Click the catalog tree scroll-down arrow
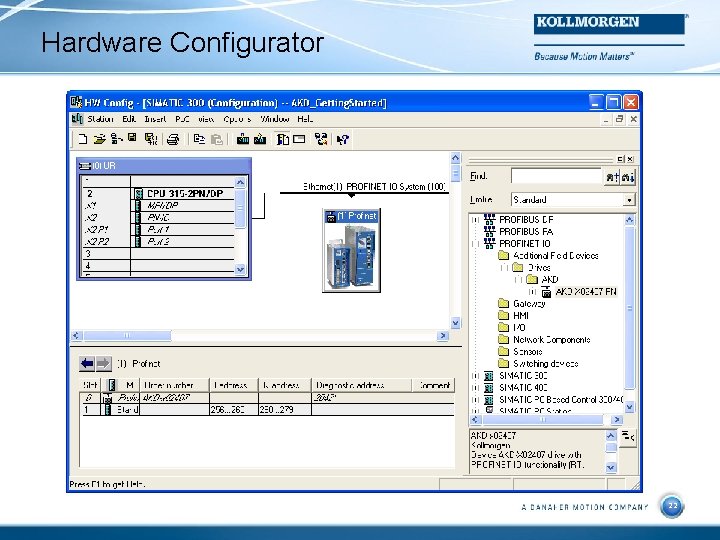720x540 pixels. 630,407
